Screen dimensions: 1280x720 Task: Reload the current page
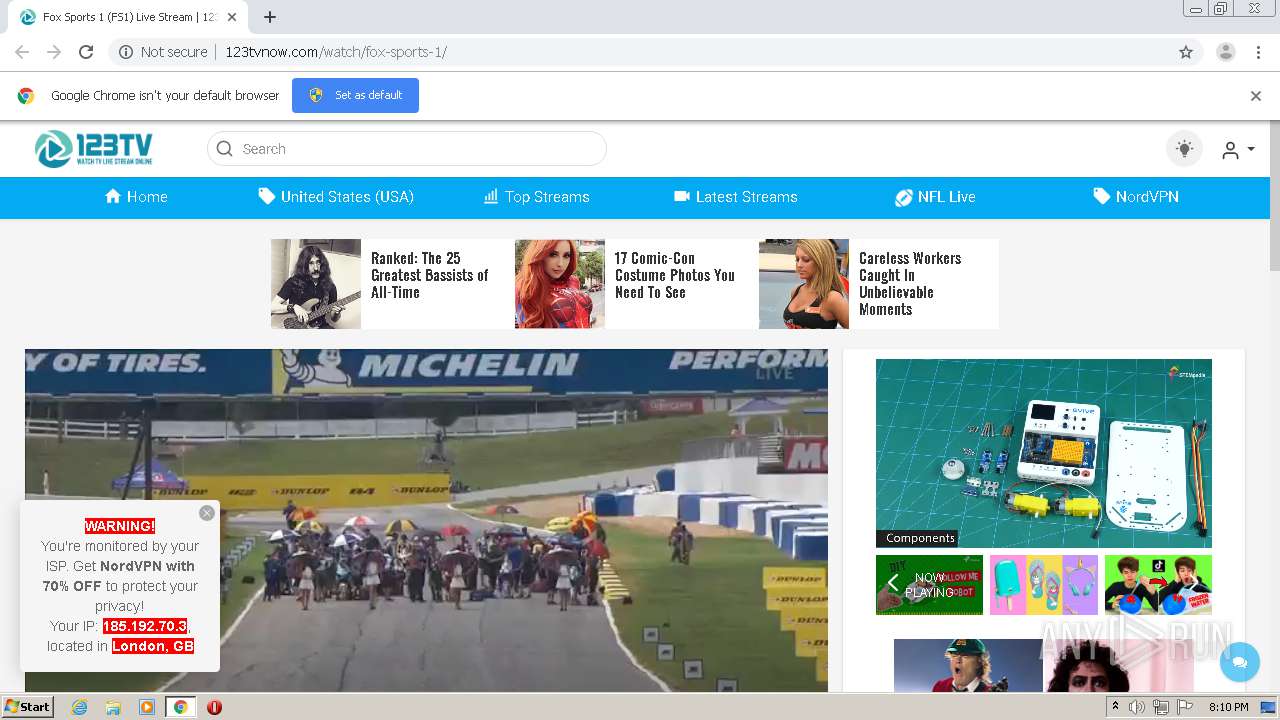coord(86,52)
